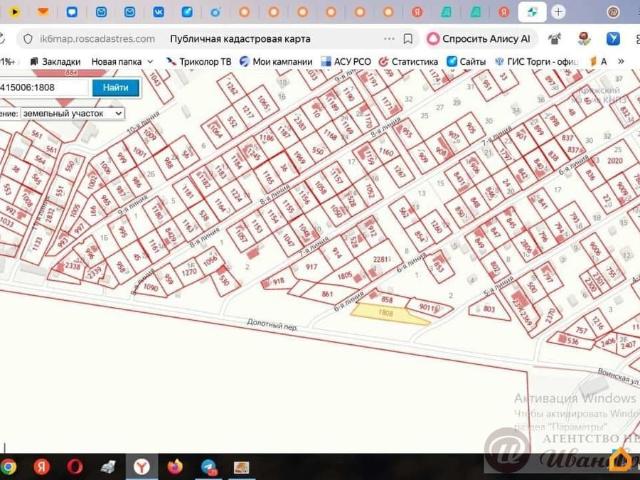Open the yellow play-icon tab
The height and width of the screenshot is (480, 640).
coord(15,12)
